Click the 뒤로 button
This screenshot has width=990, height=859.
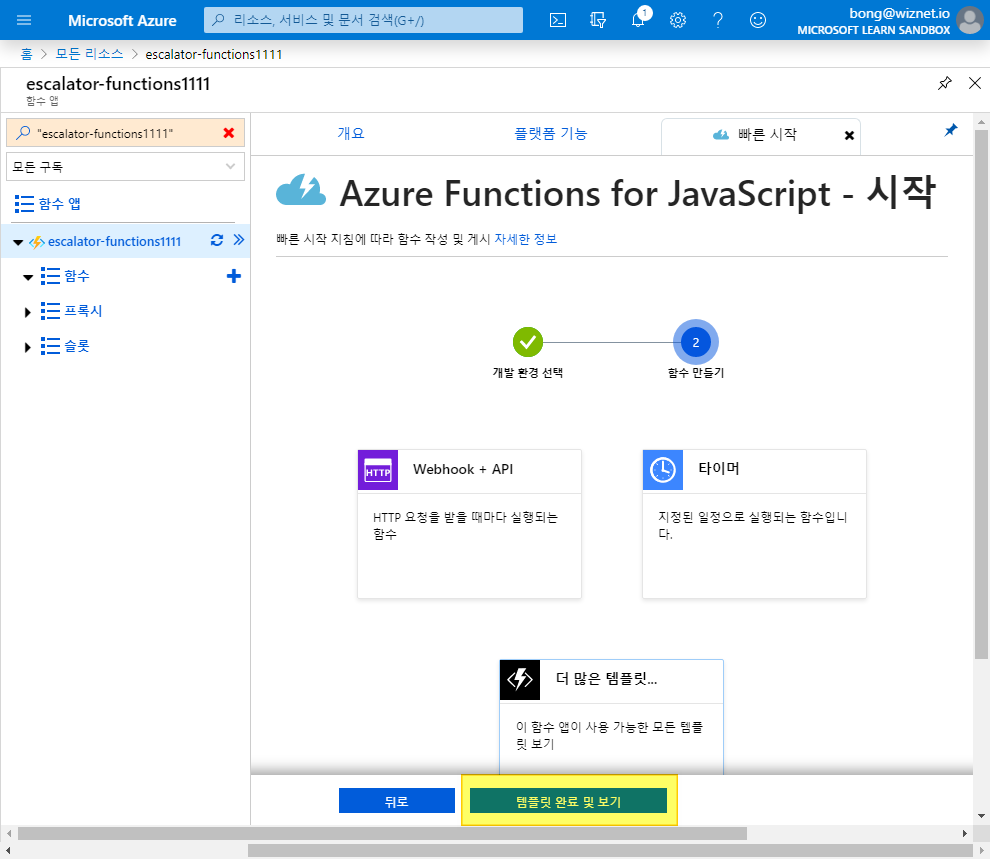click(x=397, y=801)
